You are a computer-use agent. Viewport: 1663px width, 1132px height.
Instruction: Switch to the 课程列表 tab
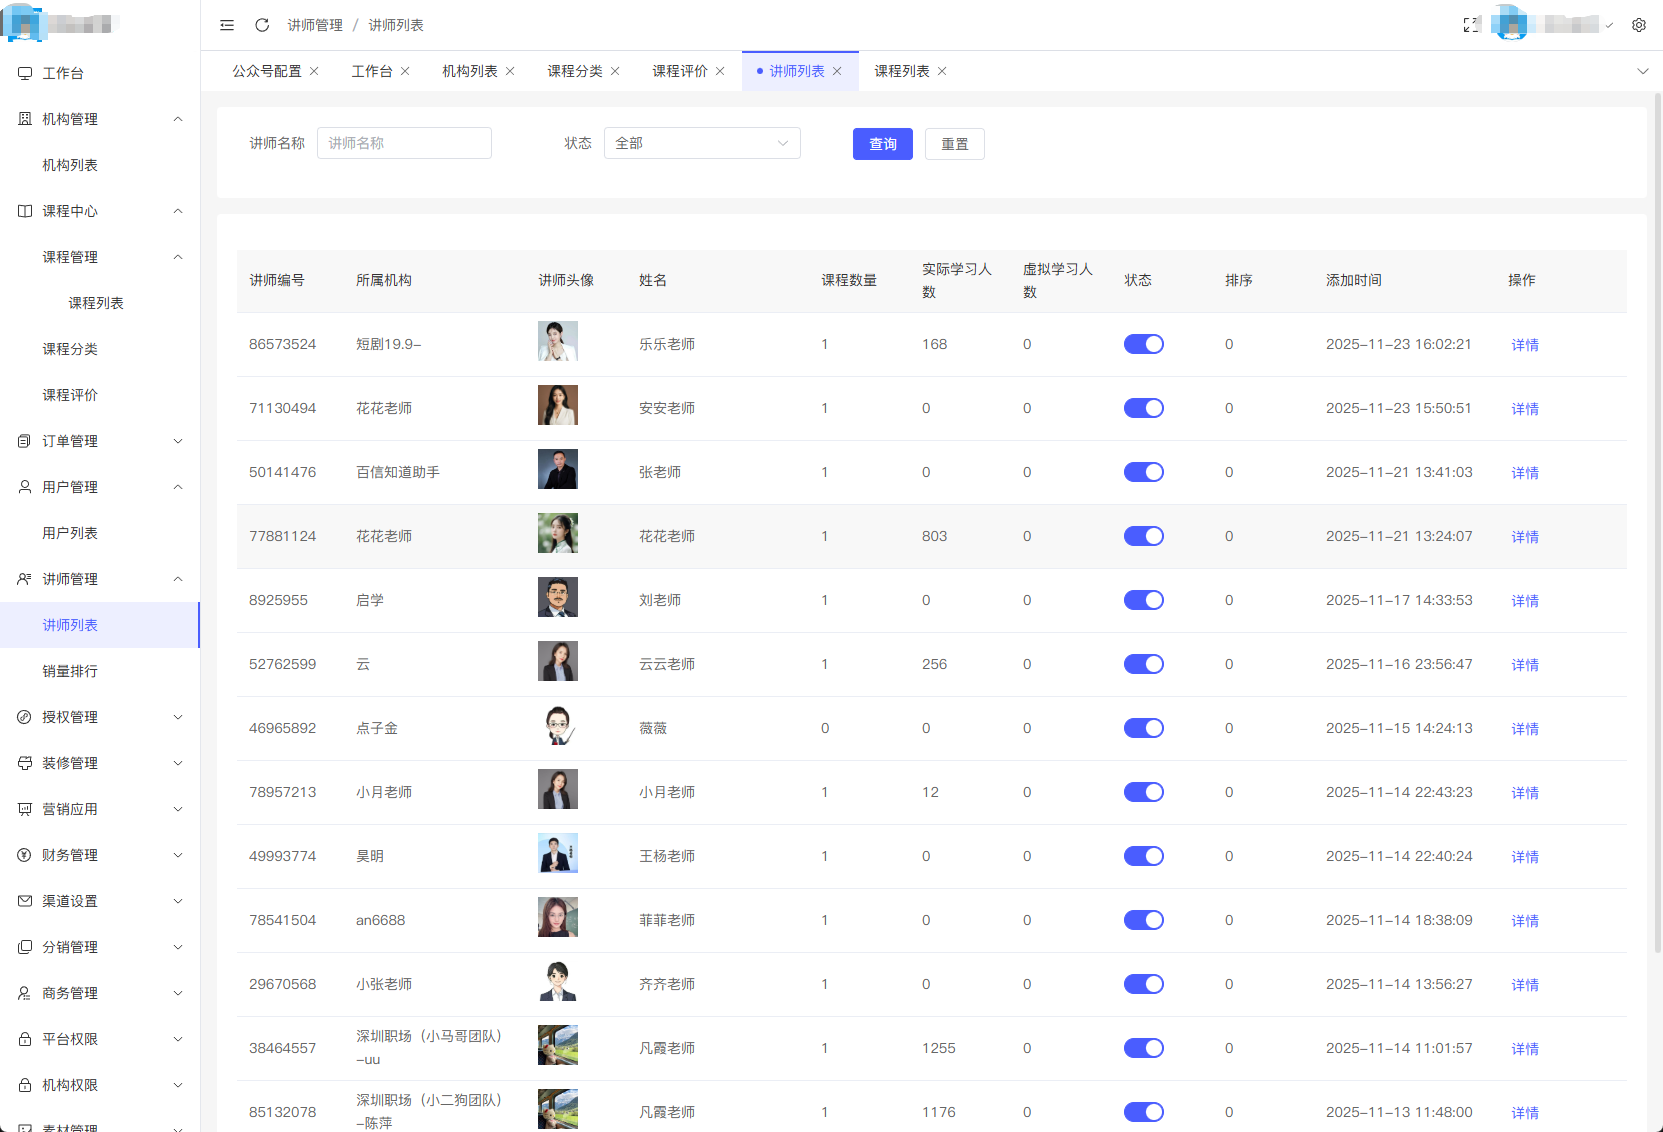[x=901, y=71]
